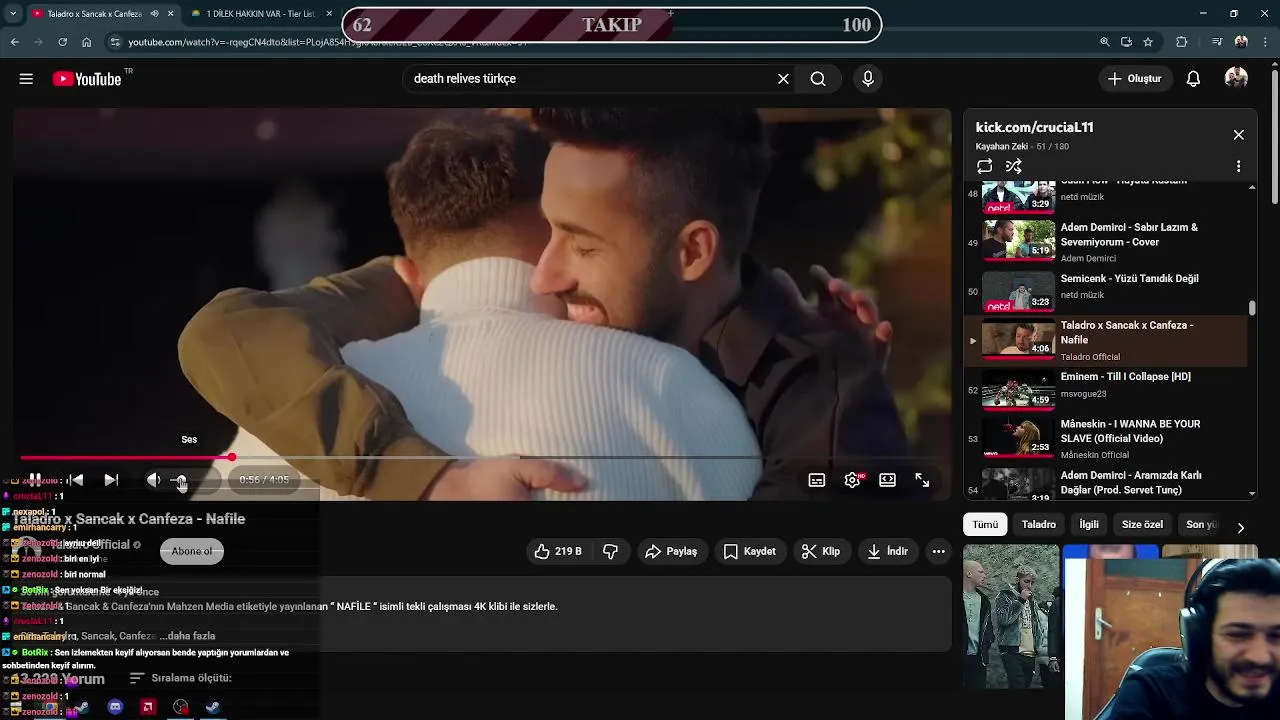Clear the search box with the X
1280x720 pixels.
[x=783, y=79]
